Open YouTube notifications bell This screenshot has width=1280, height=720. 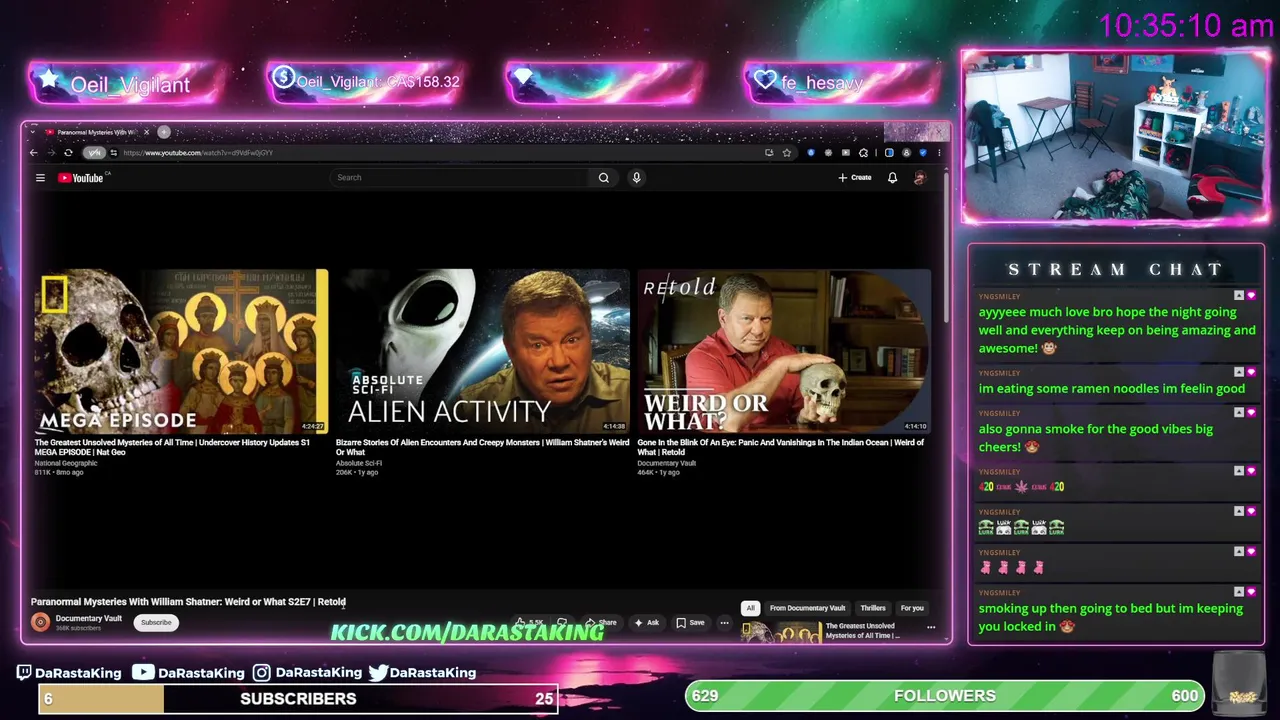pyautogui.click(x=892, y=178)
